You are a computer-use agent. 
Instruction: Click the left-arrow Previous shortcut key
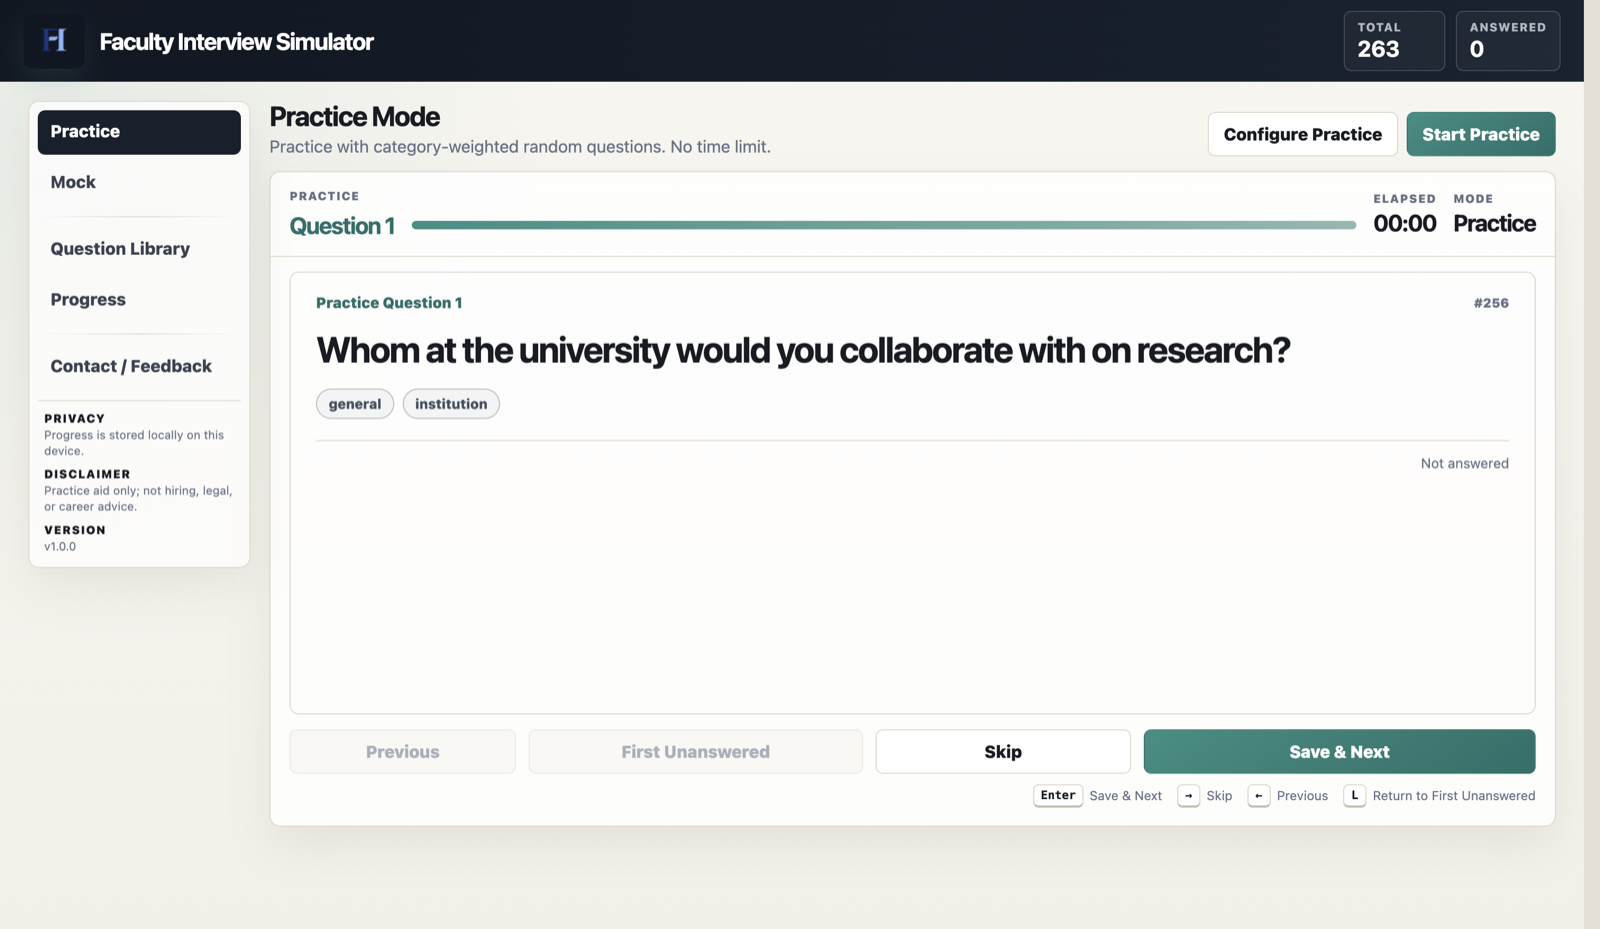click(1259, 796)
